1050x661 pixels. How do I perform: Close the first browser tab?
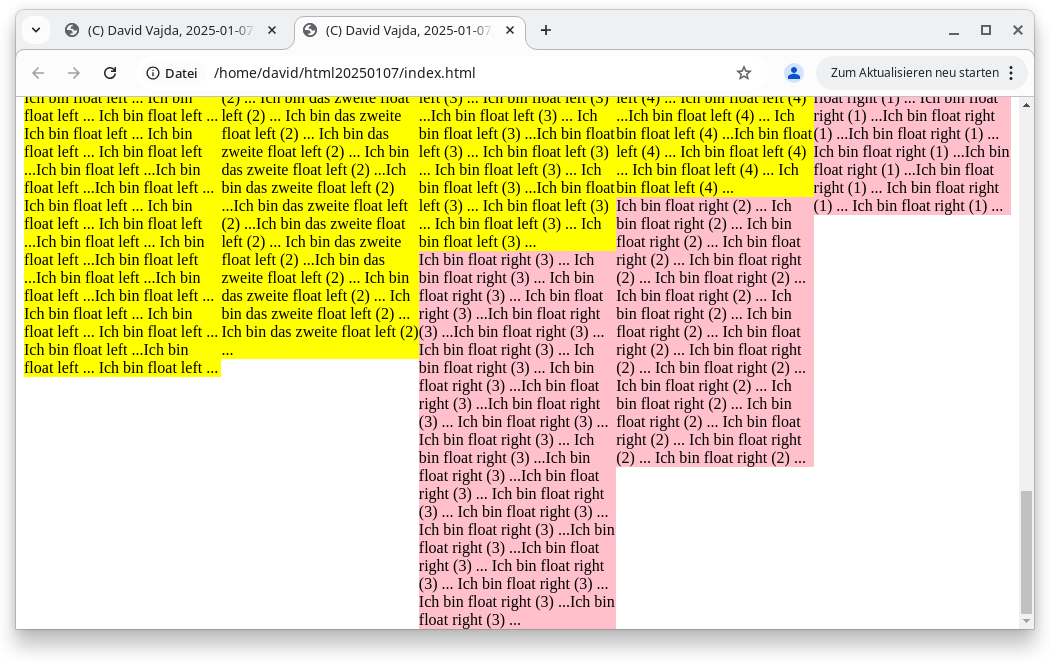click(x=272, y=30)
